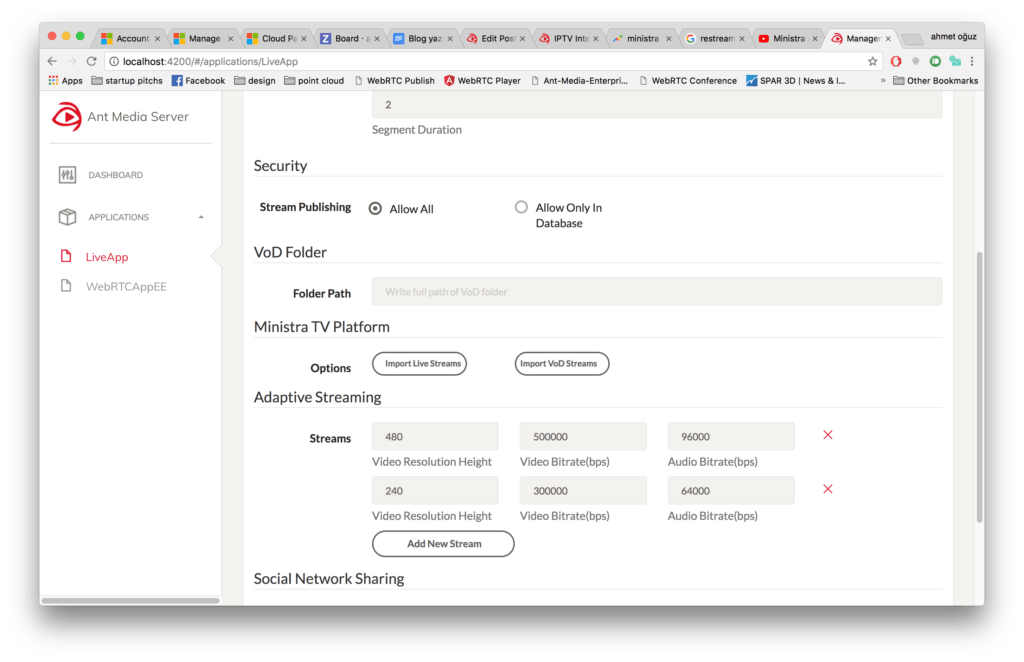Click the 96000 Audio Bitrate field

tap(731, 436)
